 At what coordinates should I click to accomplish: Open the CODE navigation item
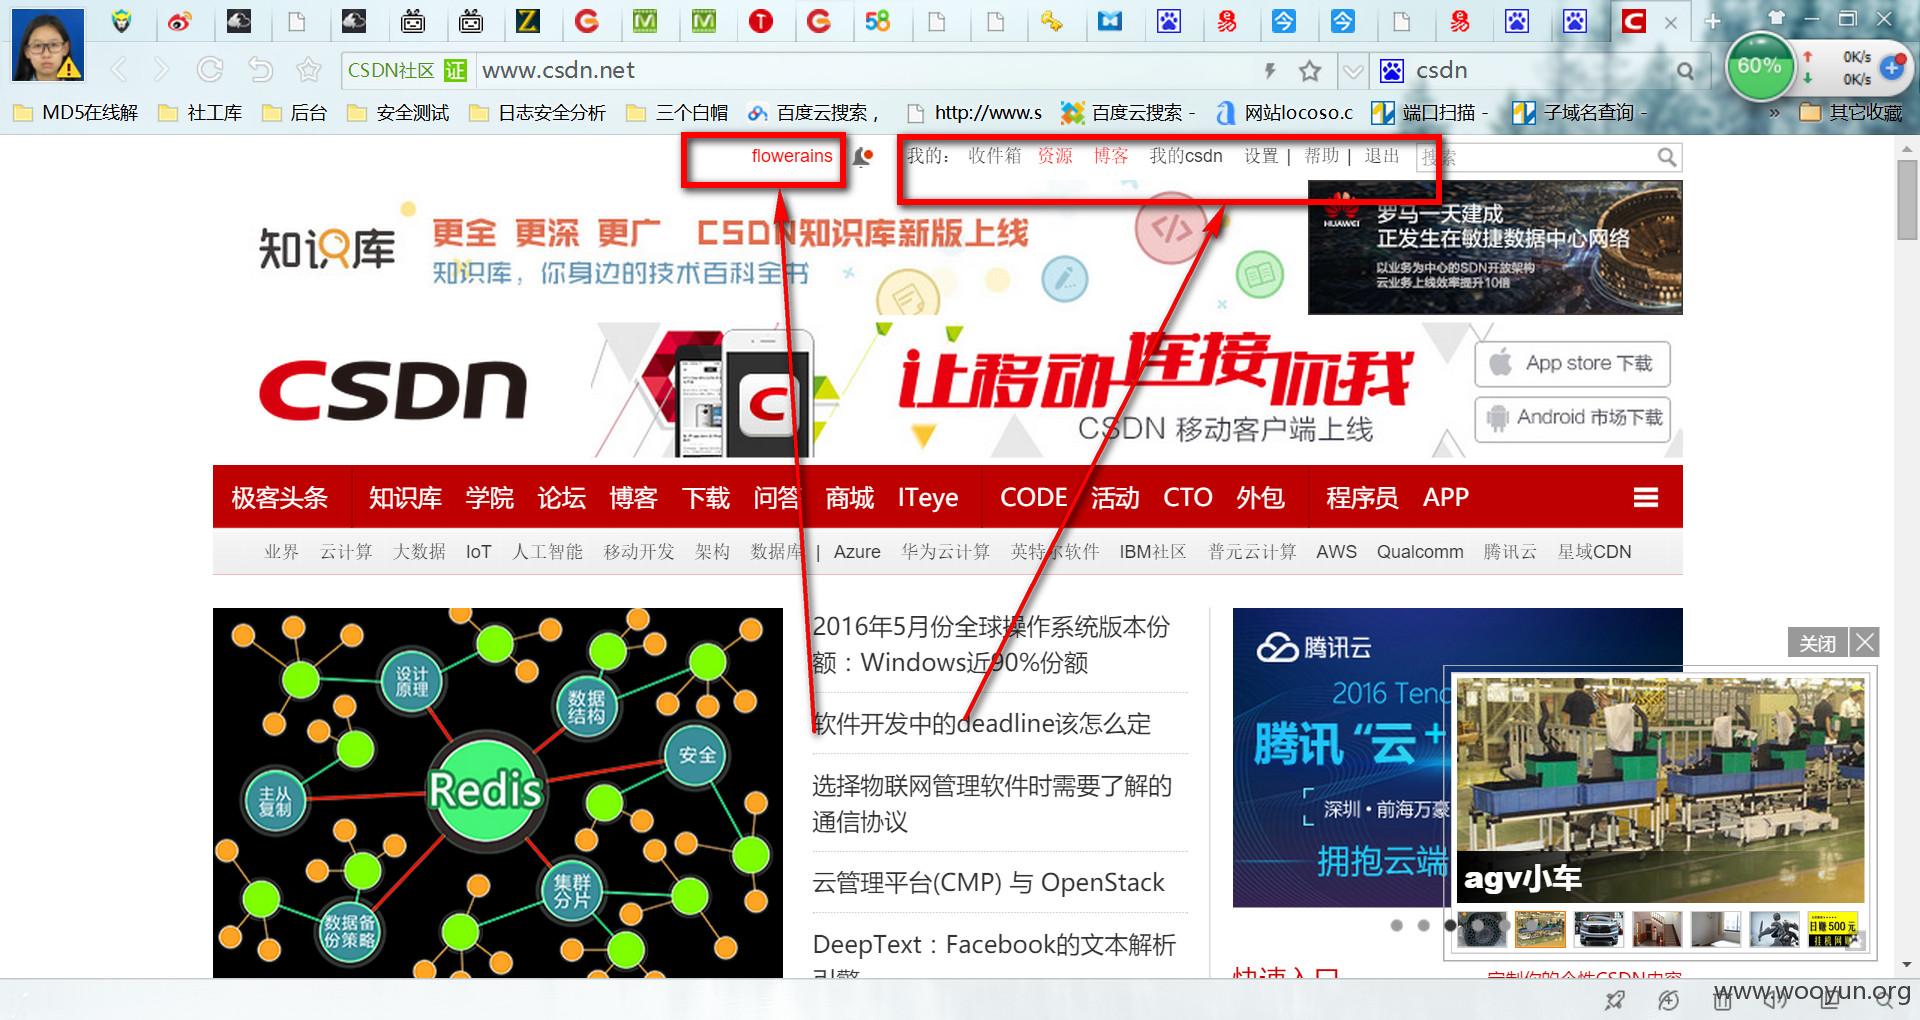click(1034, 497)
